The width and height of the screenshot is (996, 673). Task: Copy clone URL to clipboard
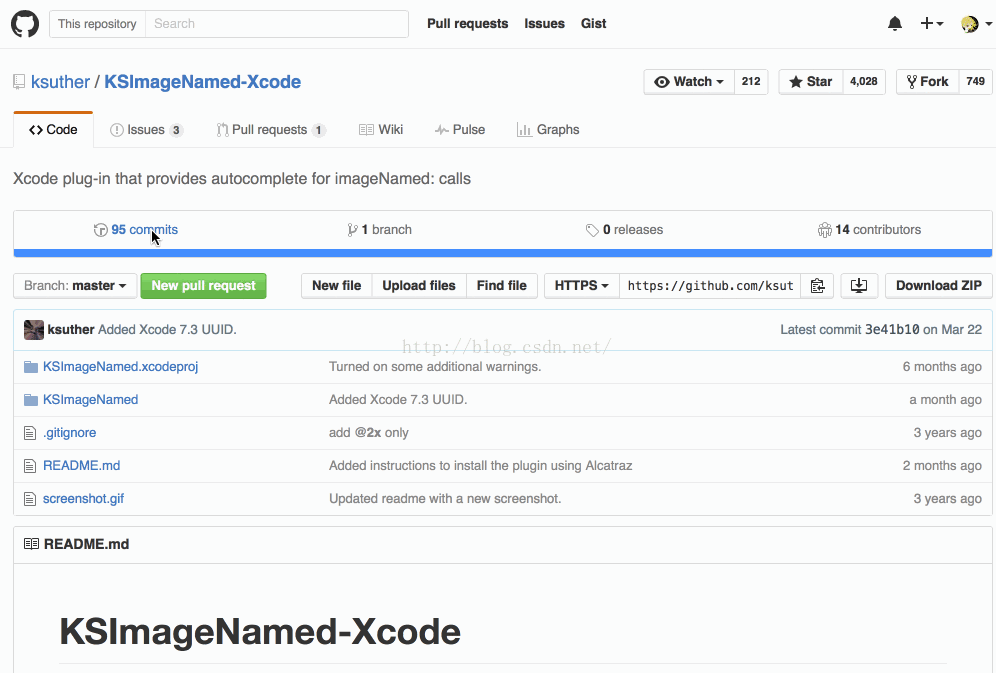click(817, 286)
